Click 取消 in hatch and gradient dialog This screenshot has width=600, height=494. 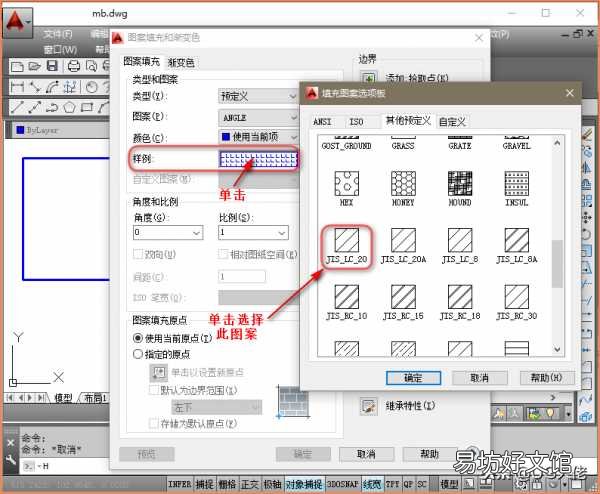pyautogui.click(x=366, y=454)
